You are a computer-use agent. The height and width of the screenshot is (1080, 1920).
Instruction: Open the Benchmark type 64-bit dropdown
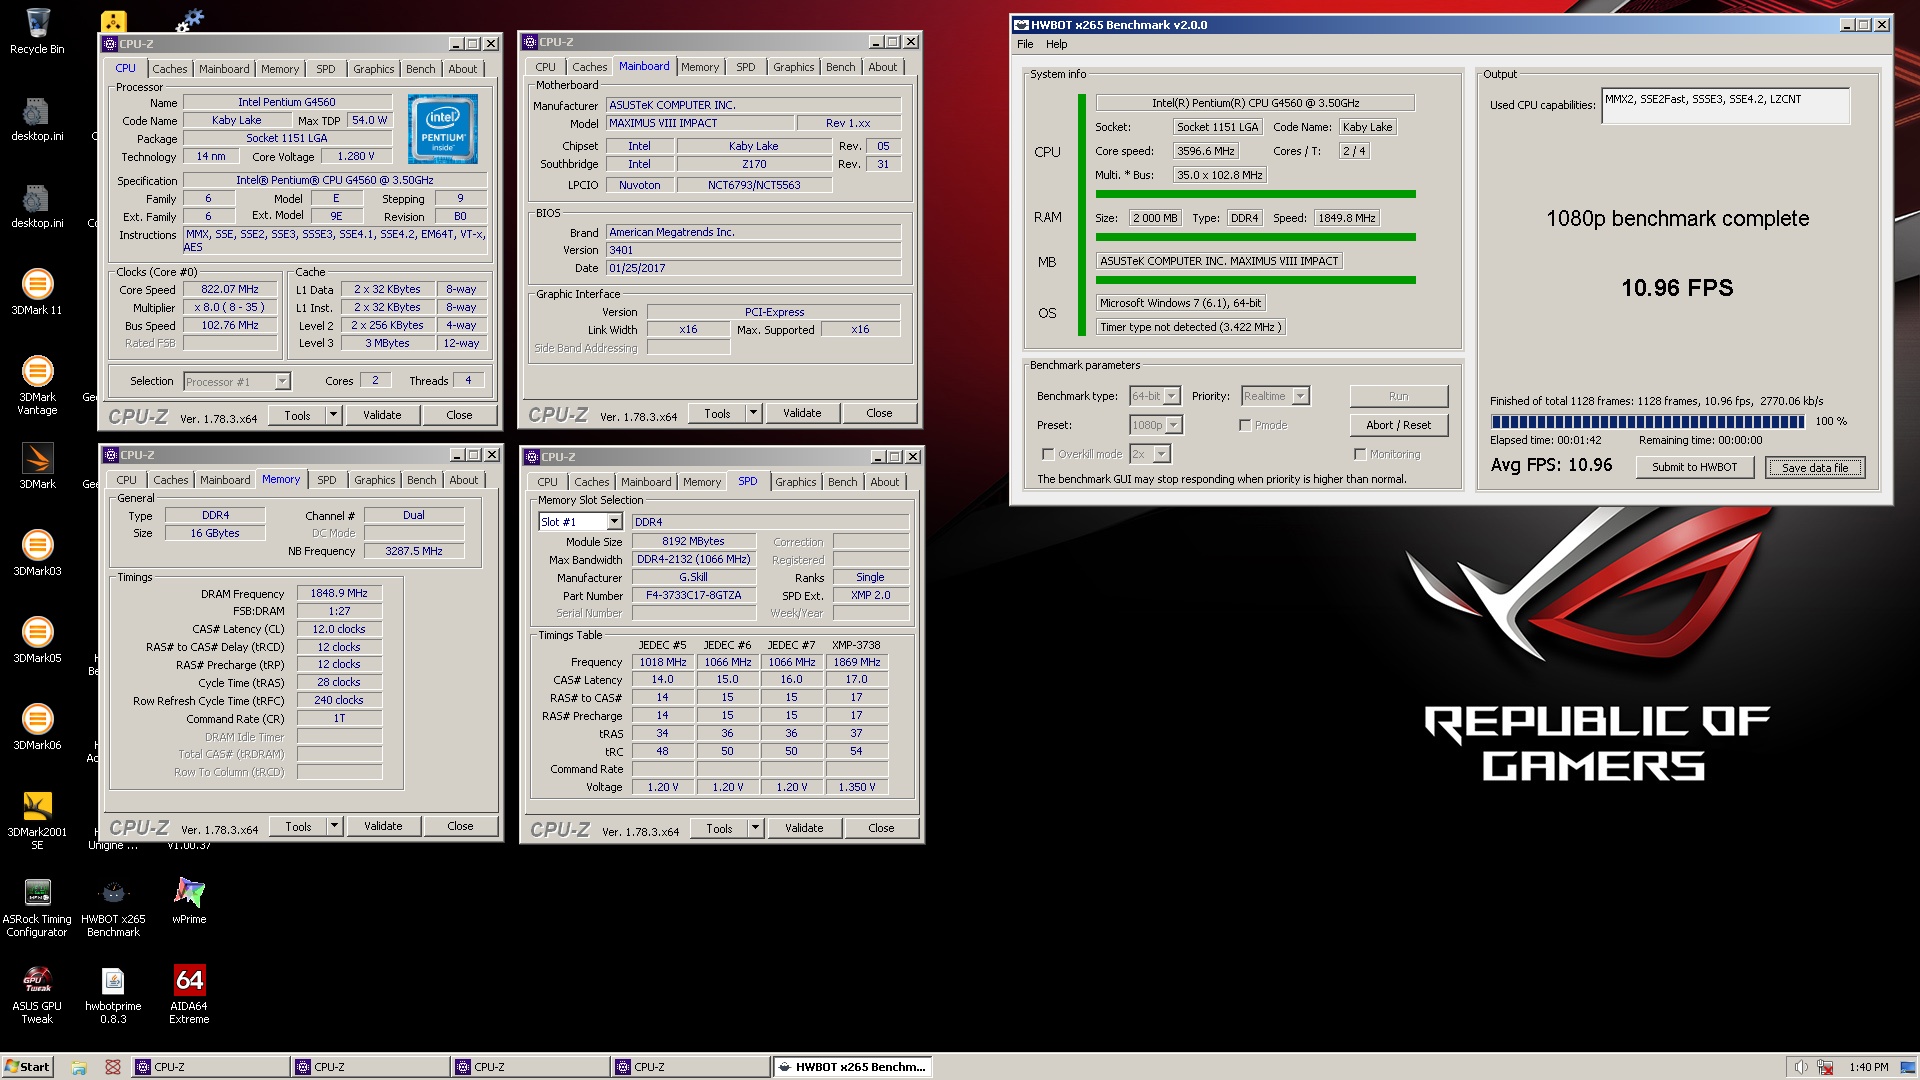1155,396
